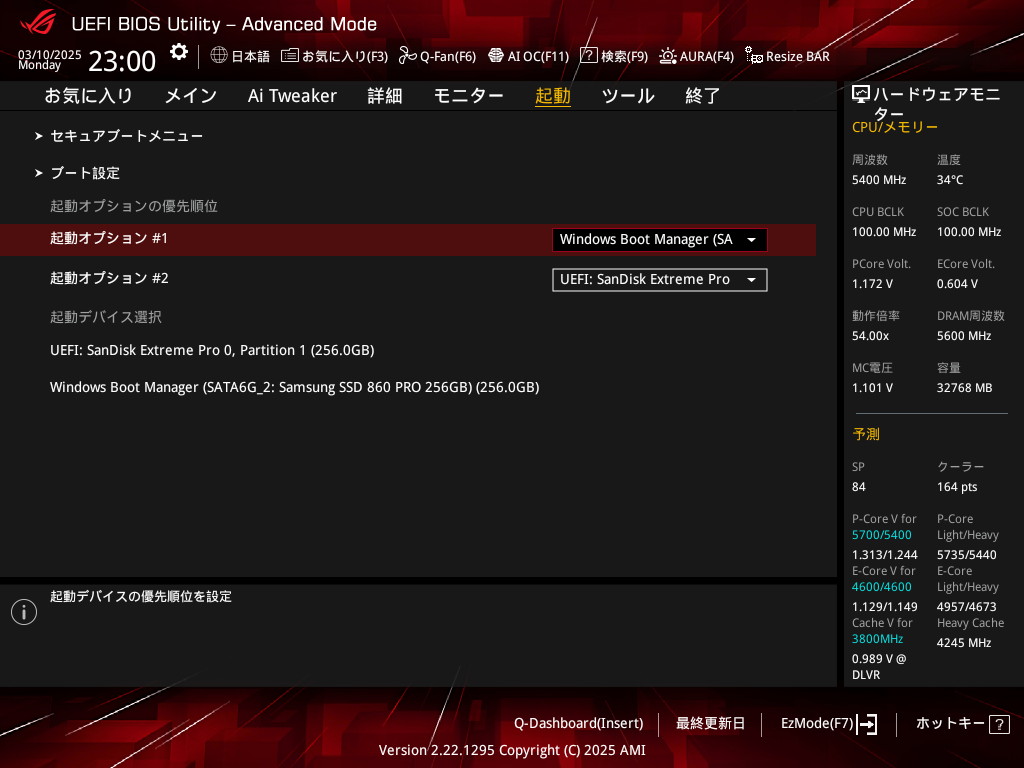This screenshot has width=1024, height=768.
Task: Click DRAM frequency 5600 MHz value
Action: (x=964, y=336)
